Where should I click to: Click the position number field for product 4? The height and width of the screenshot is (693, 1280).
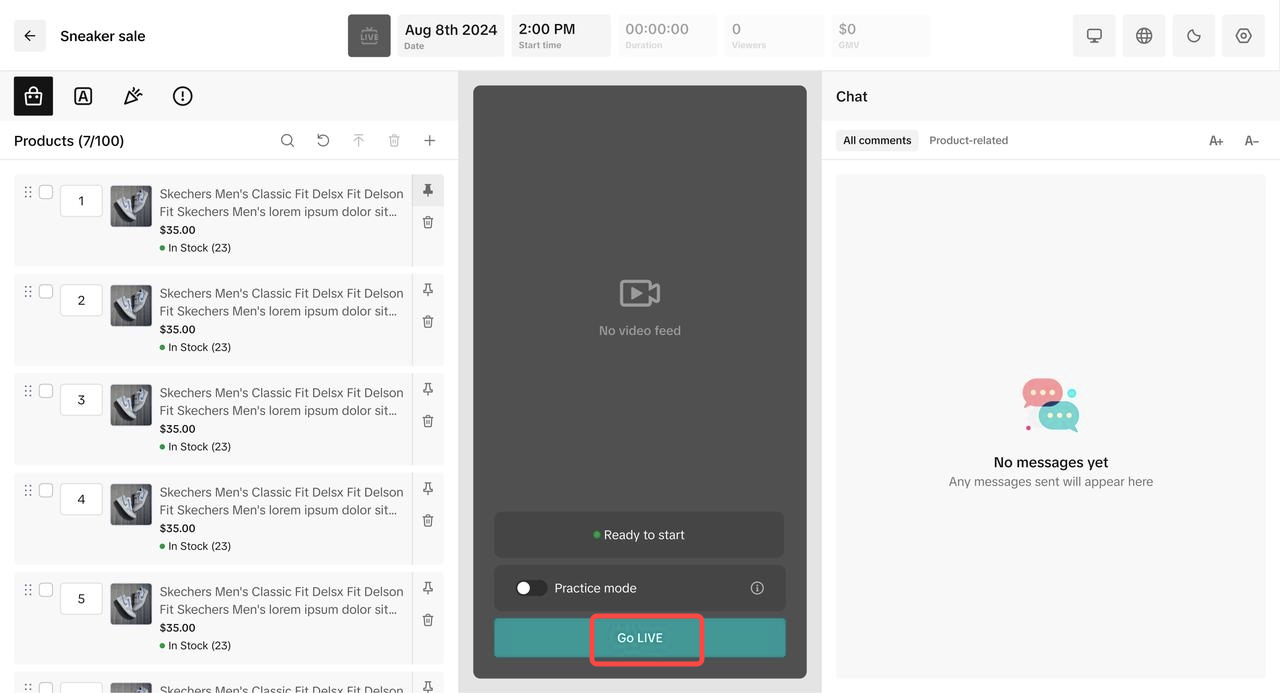pyautogui.click(x=81, y=499)
